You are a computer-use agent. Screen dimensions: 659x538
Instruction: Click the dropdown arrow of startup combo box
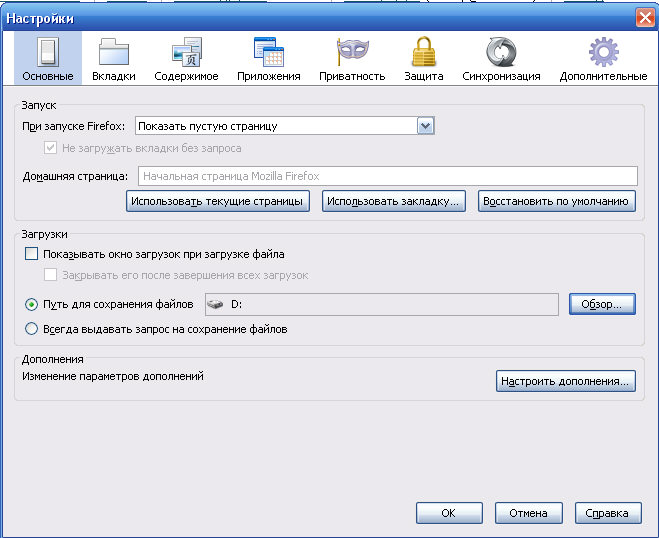tap(425, 126)
